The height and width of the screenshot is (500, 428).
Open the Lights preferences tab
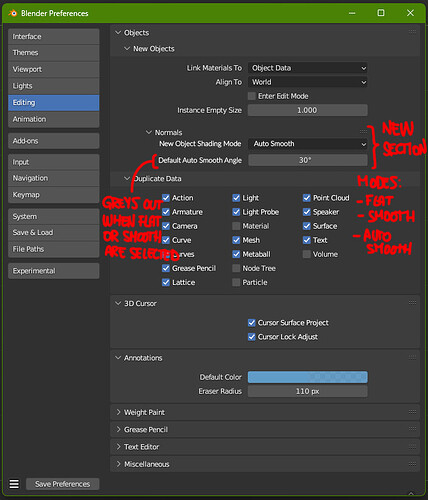(x=54, y=86)
